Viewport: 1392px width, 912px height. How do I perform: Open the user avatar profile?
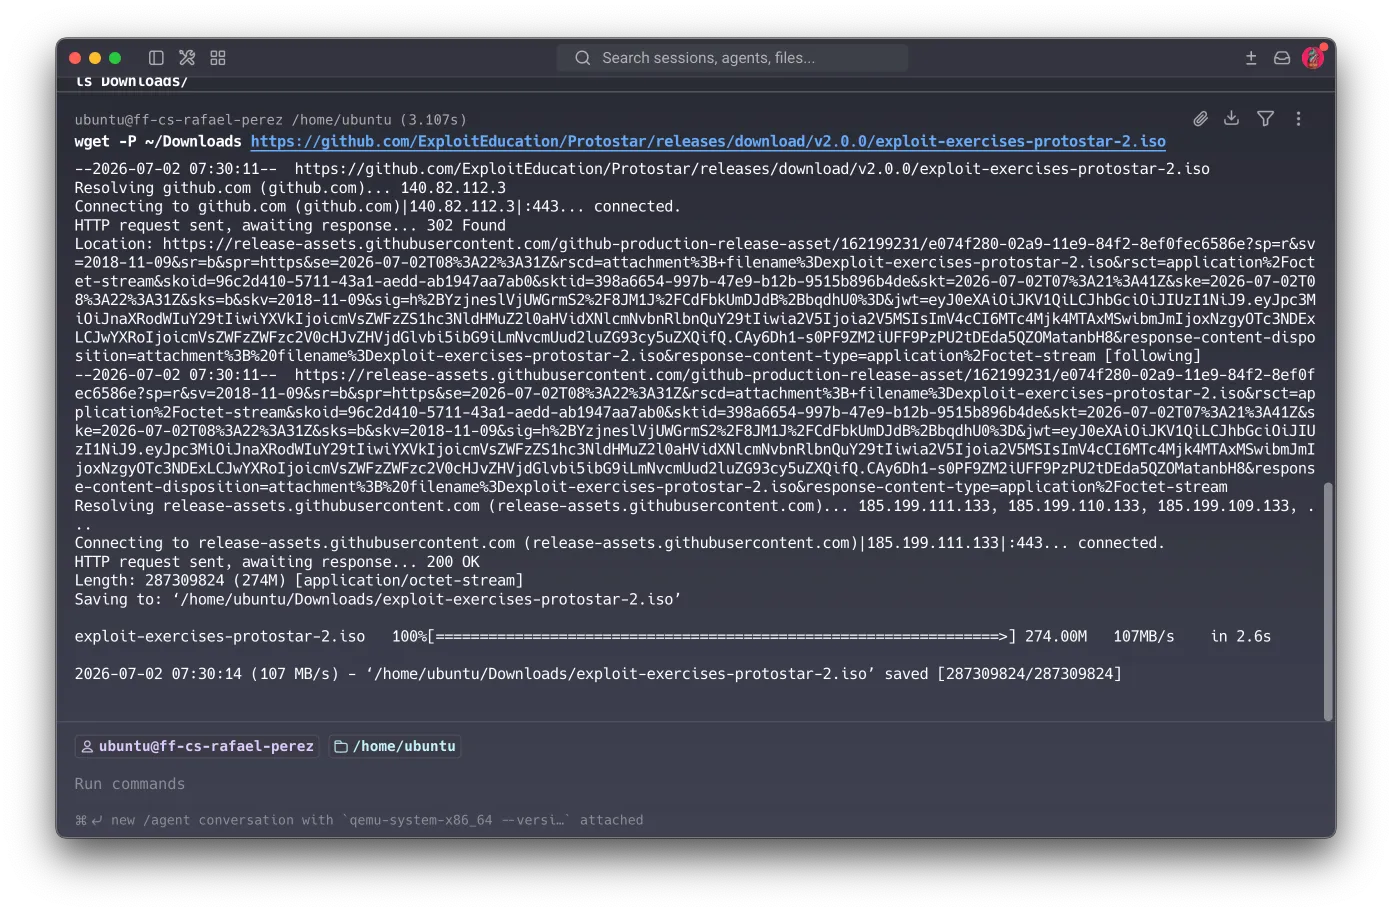pos(1313,58)
